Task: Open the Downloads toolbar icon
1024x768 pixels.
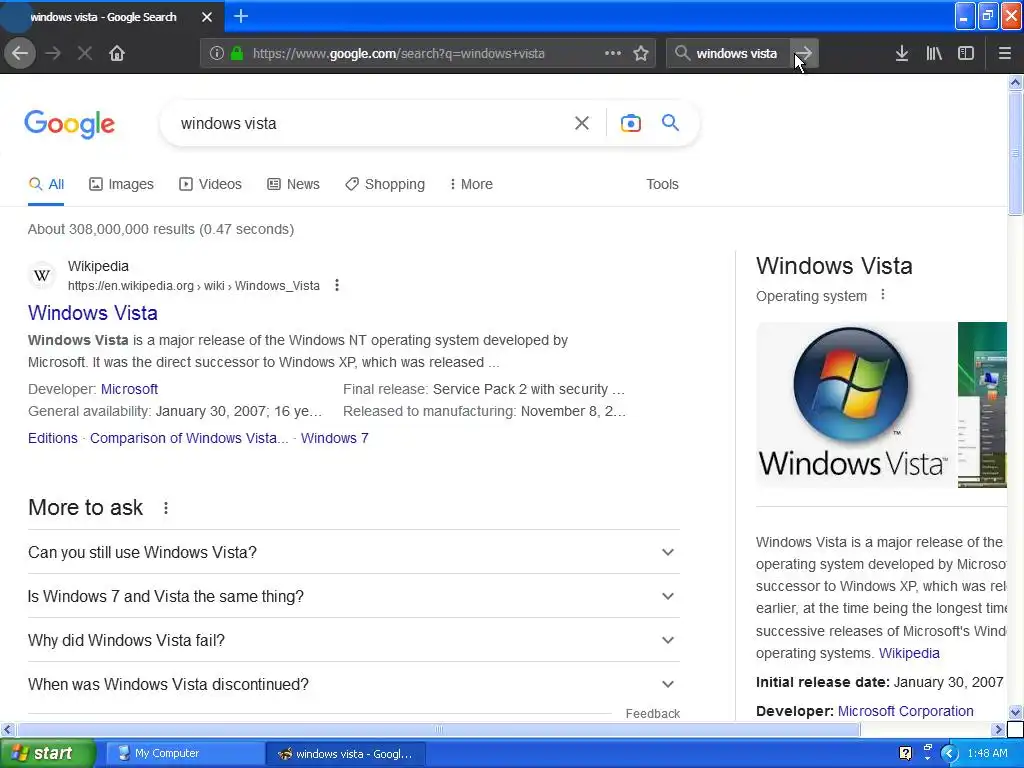Action: pyautogui.click(x=902, y=54)
